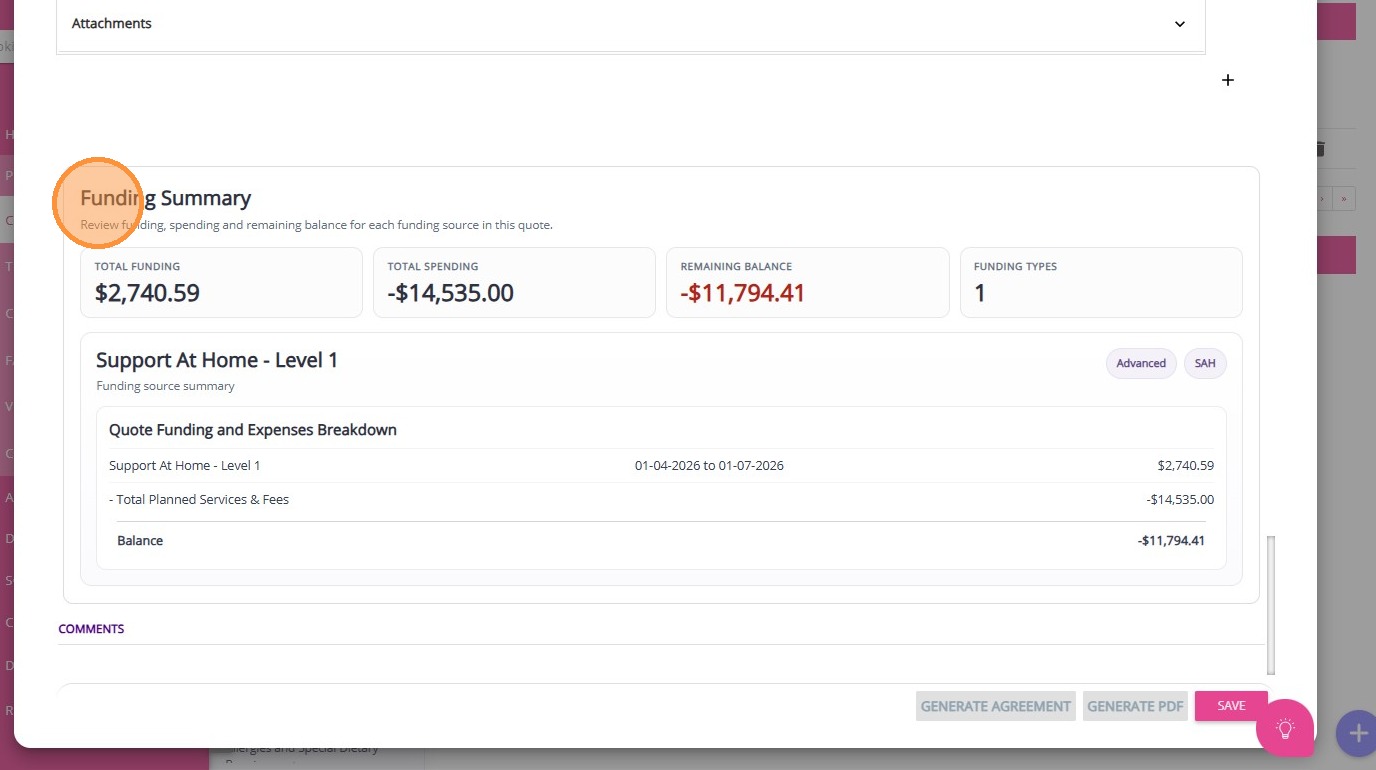Click the Attachments section header
Screen dimensions: 1376x770
point(112,24)
